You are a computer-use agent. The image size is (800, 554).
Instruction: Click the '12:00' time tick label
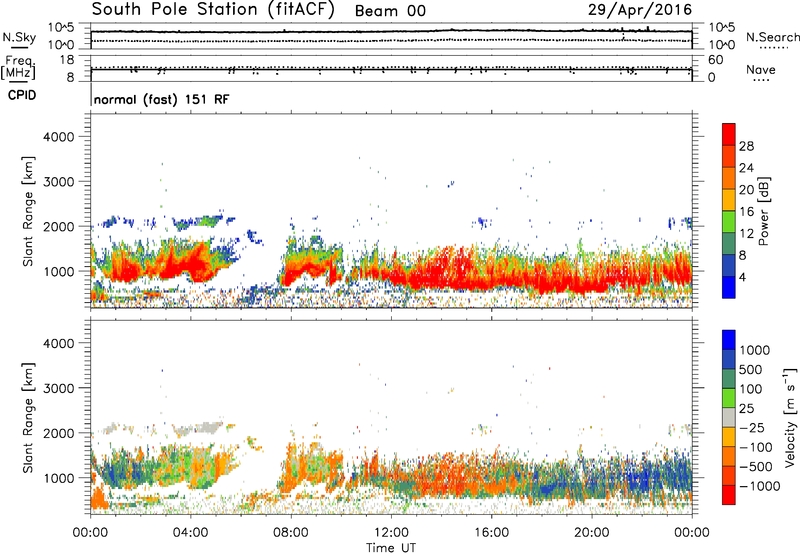(391, 533)
